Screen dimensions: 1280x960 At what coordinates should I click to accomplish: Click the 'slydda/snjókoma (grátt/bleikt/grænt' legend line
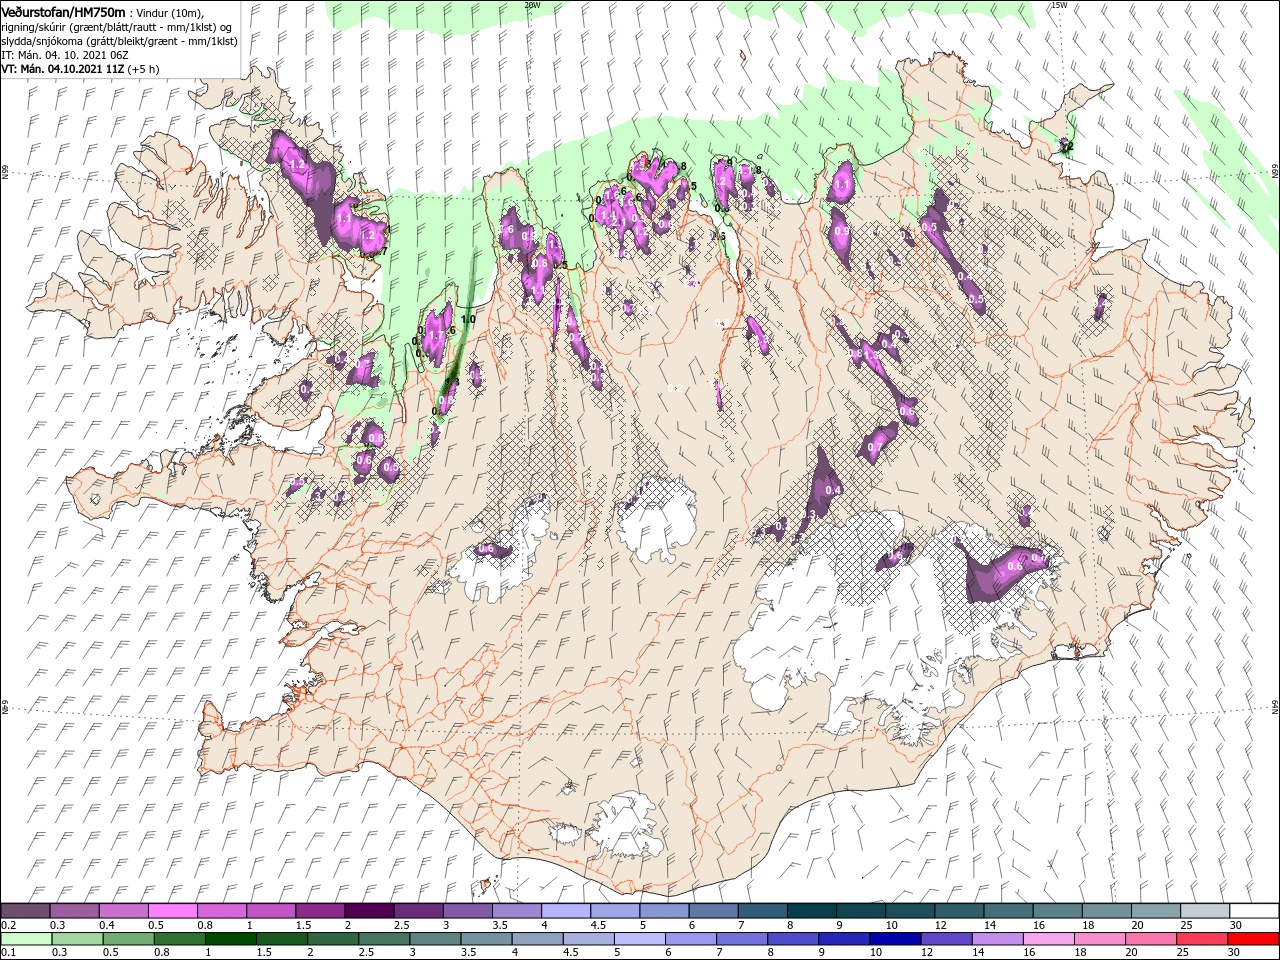click(93, 41)
